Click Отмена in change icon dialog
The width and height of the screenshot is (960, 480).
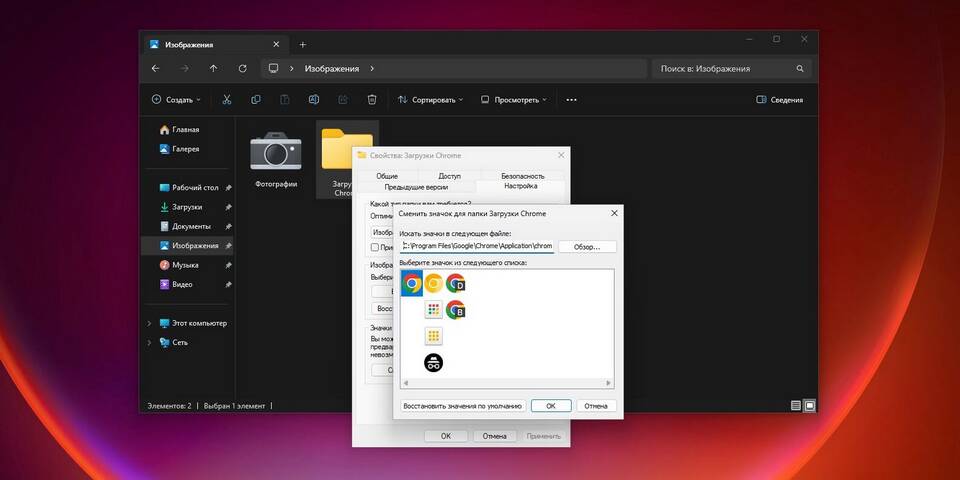(596, 406)
